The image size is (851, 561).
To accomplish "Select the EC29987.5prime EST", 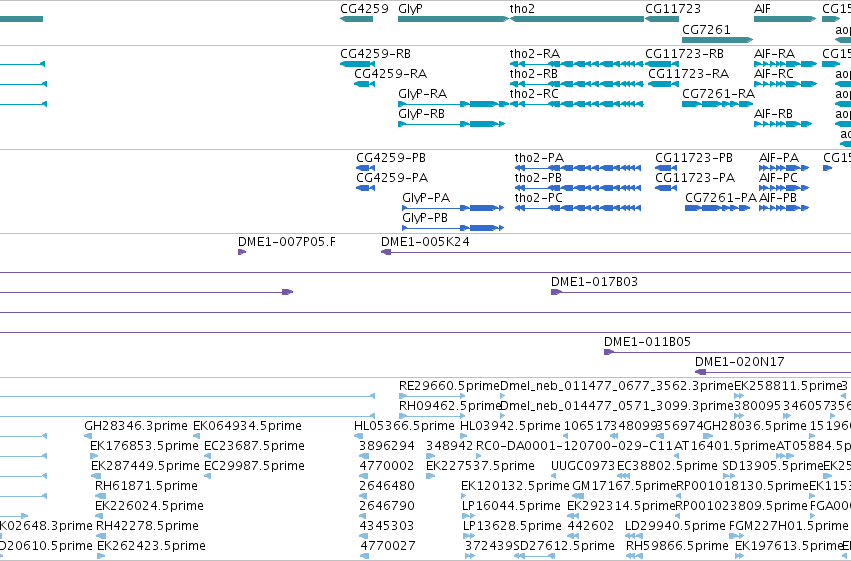I will (208, 476).
